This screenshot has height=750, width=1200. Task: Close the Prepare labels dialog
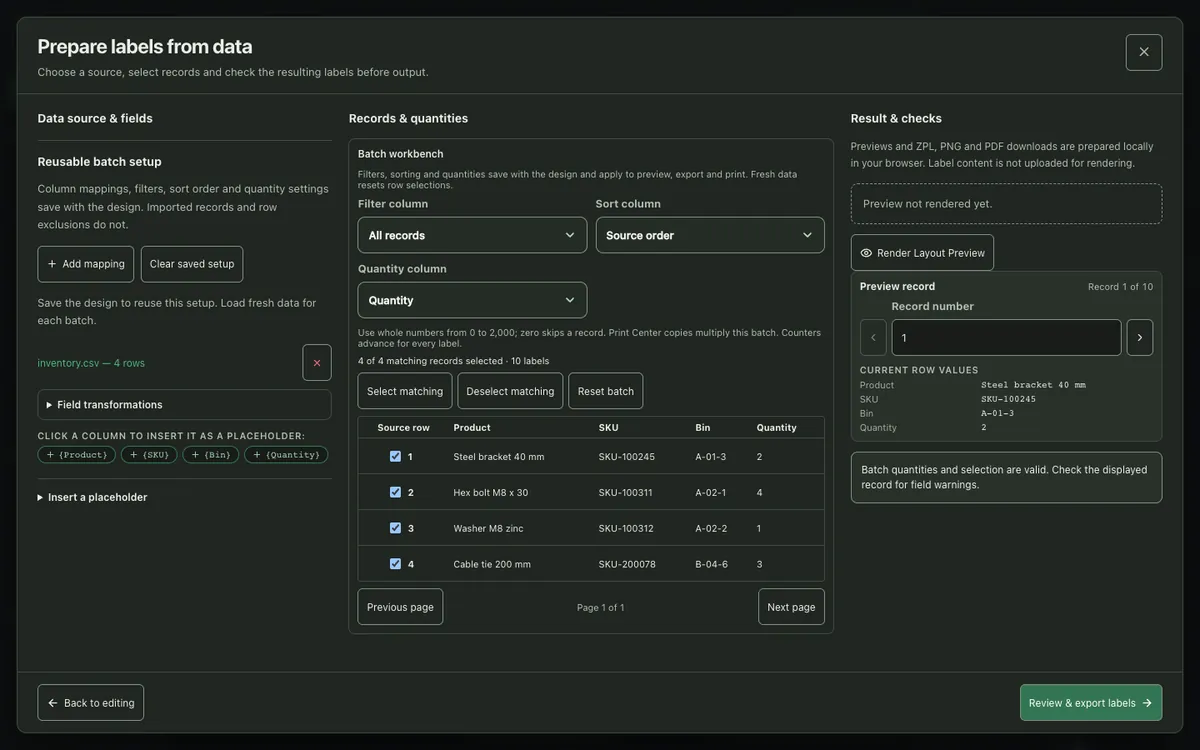1144,52
